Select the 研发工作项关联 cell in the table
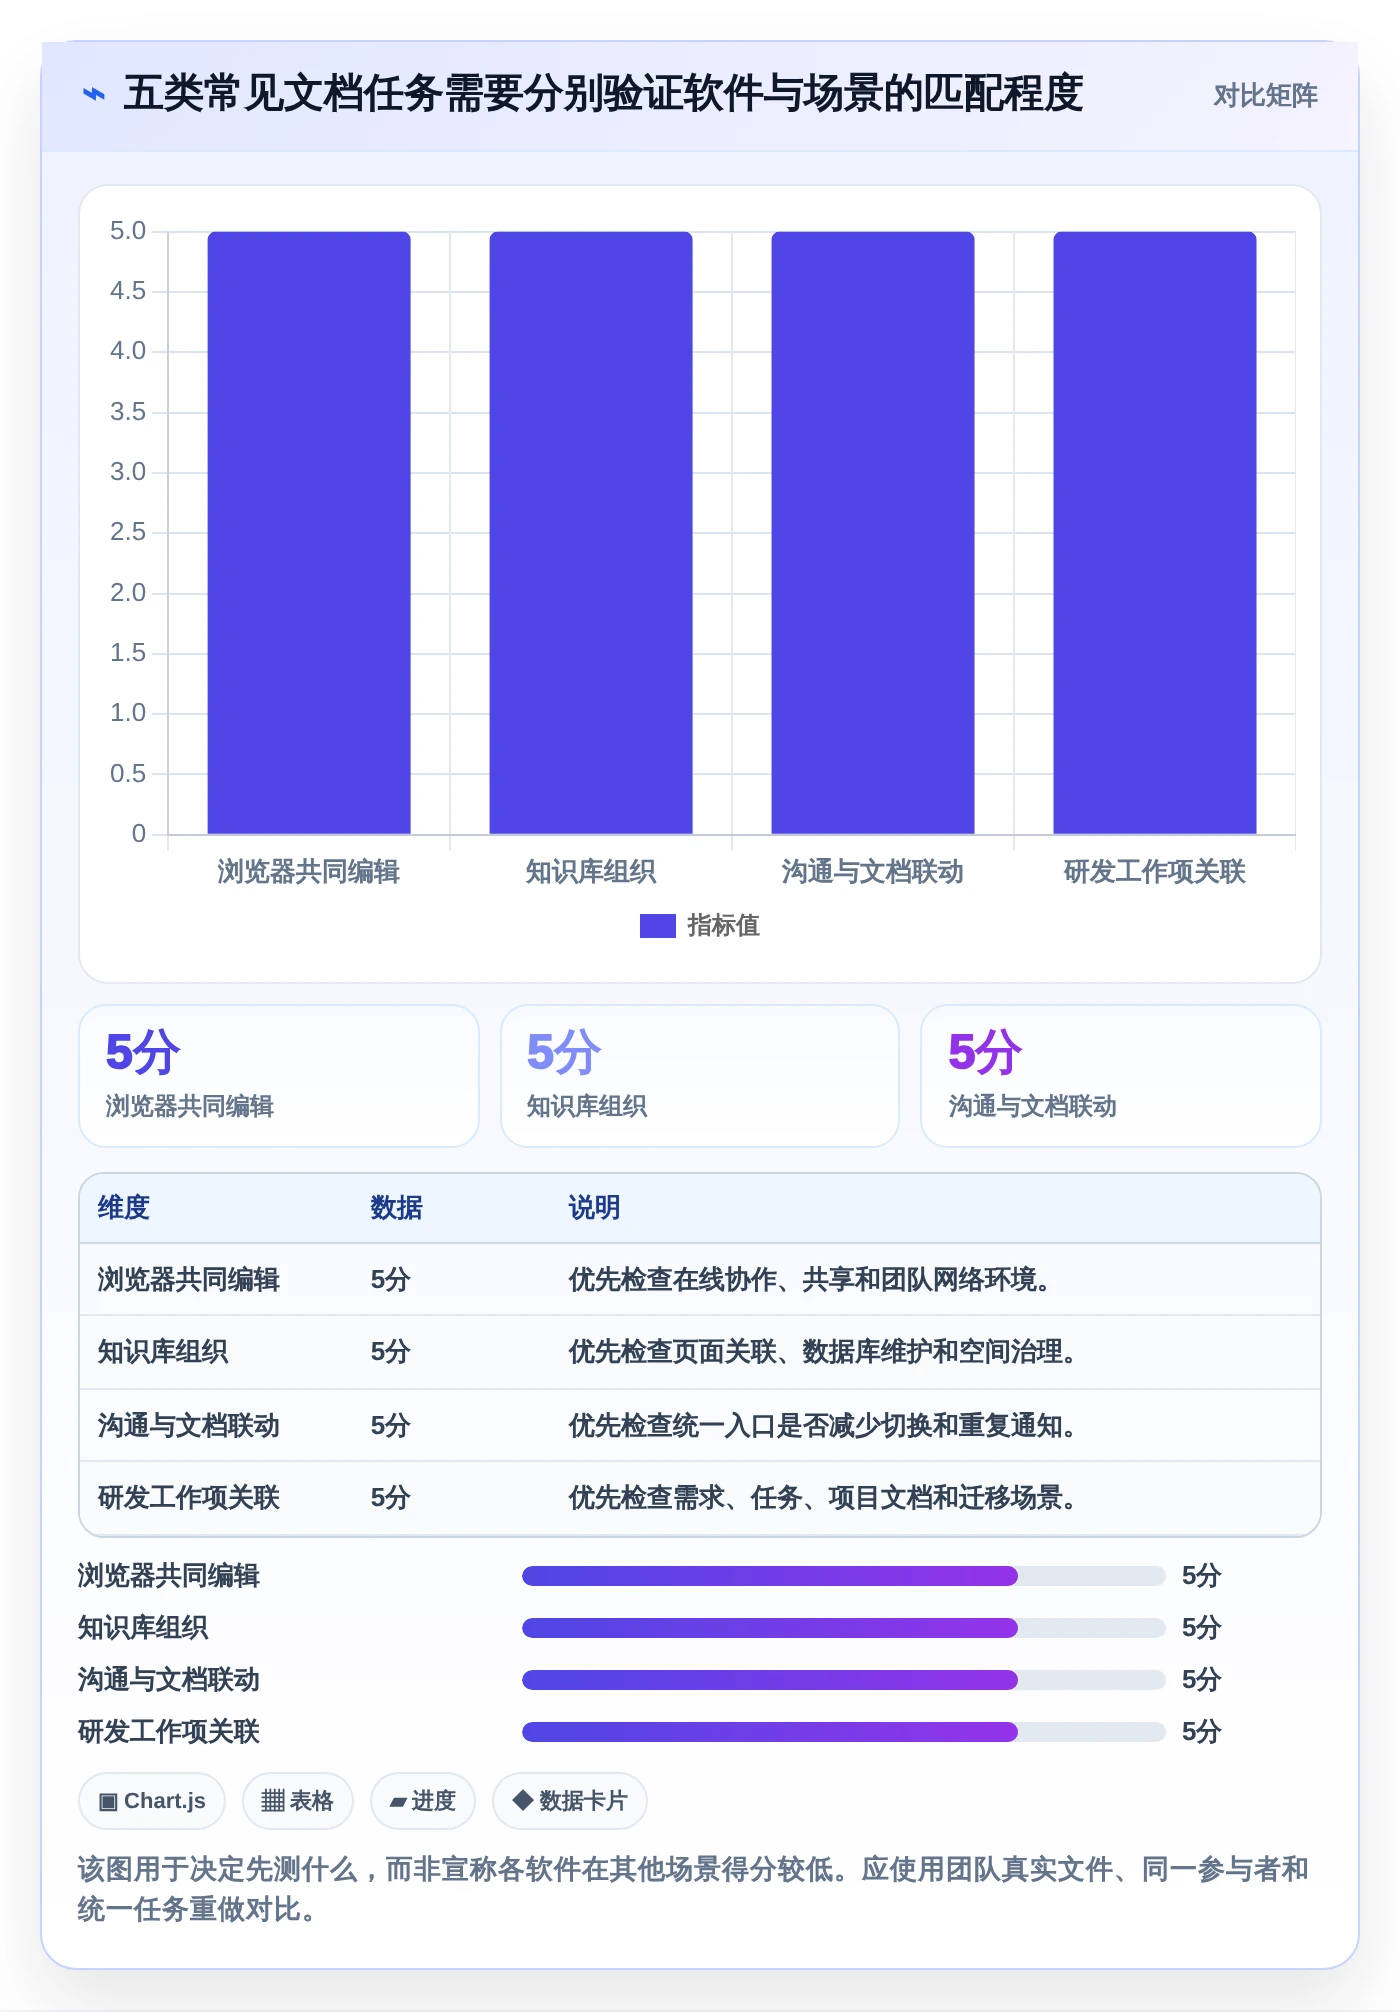Image resolution: width=1400 pixels, height=2012 pixels. pyautogui.click(x=189, y=1498)
